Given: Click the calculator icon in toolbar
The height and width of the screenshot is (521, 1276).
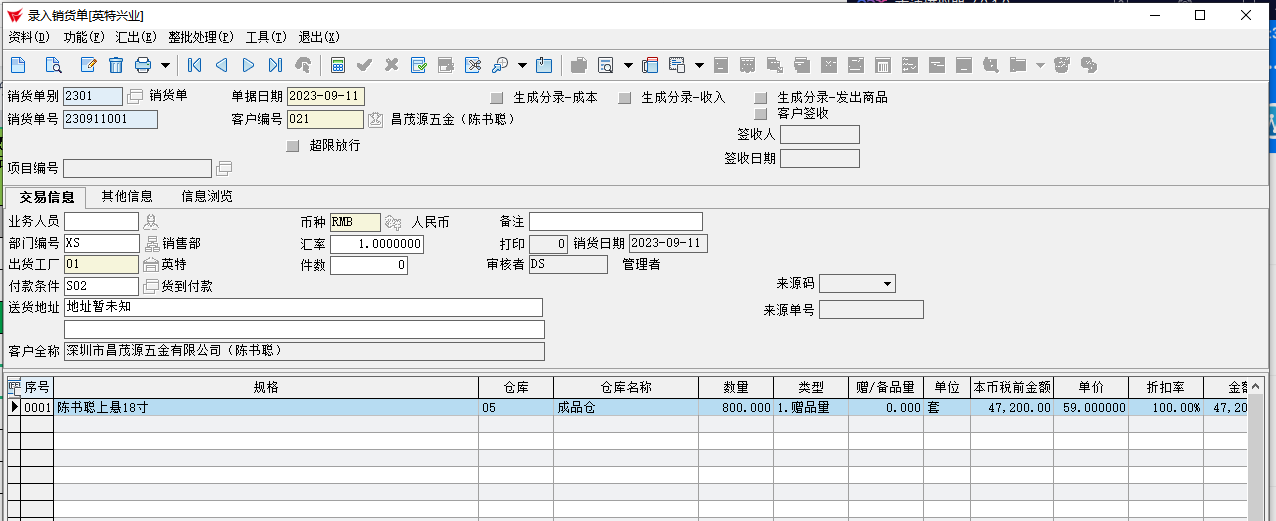Looking at the screenshot, I should pos(338,66).
